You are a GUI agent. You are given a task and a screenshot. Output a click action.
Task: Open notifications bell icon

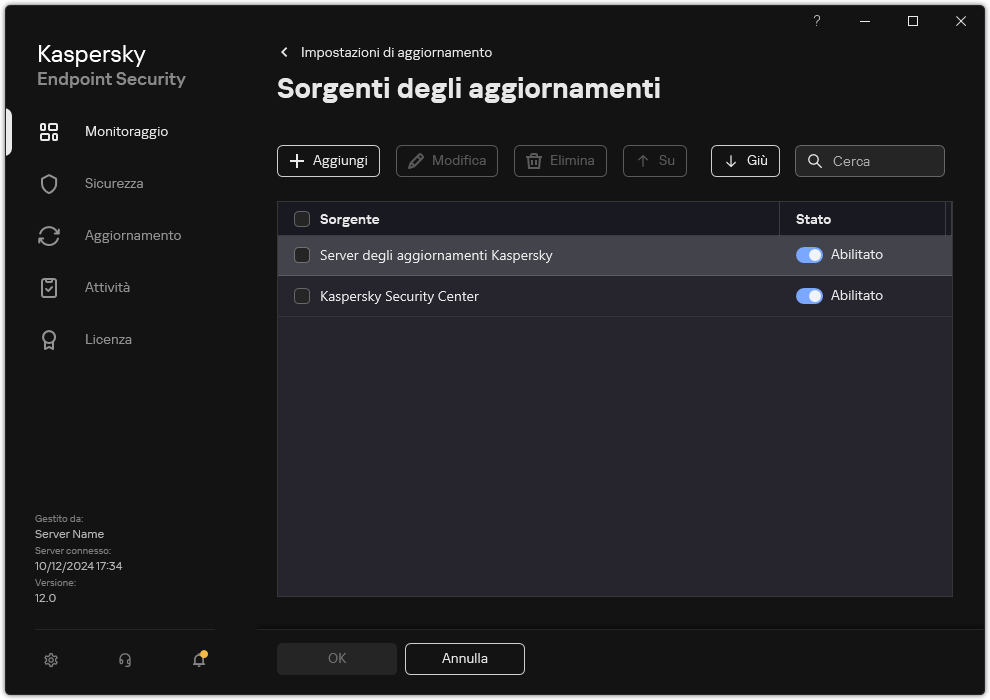click(199, 660)
